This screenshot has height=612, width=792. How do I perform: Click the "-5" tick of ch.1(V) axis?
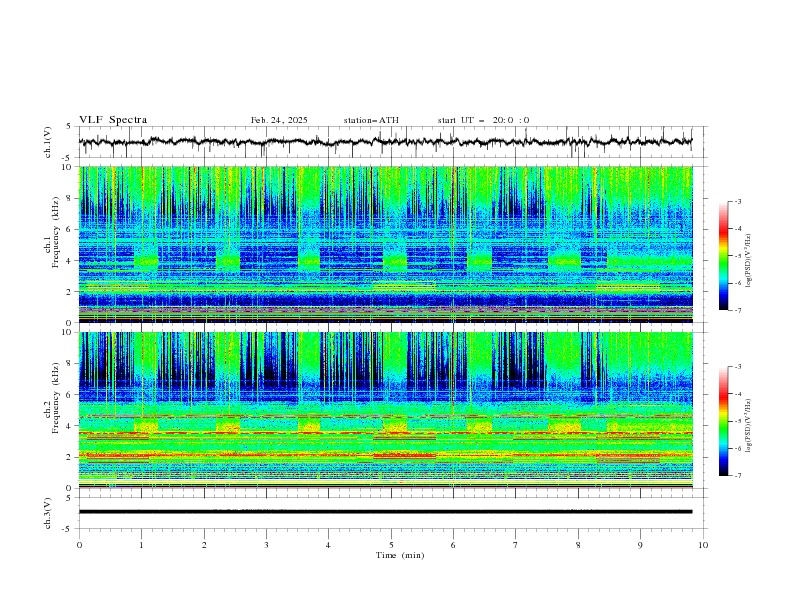point(68,158)
